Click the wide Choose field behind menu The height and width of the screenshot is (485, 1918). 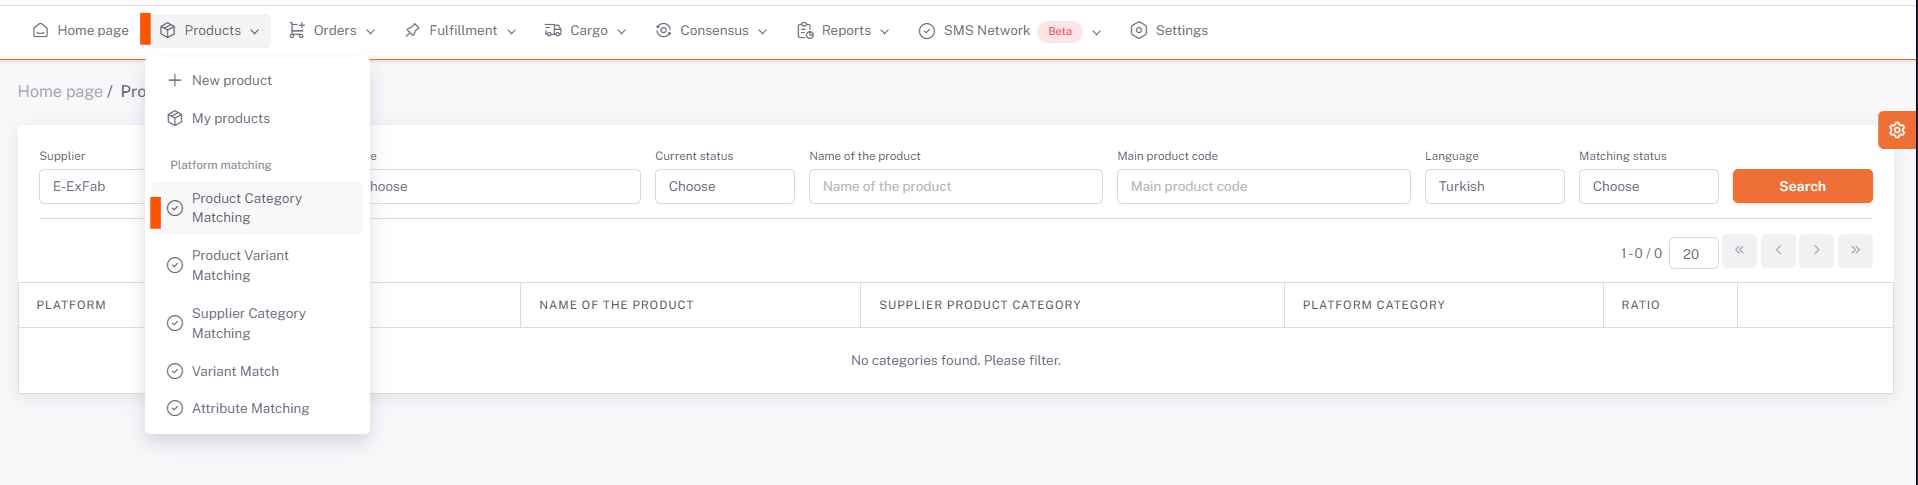[x=505, y=186]
